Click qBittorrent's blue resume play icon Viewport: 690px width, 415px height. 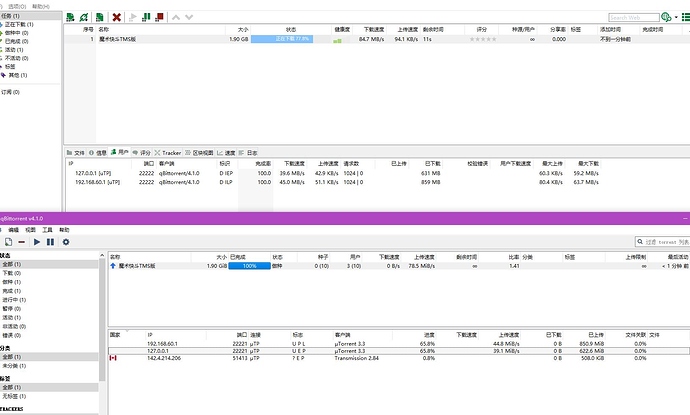pyautogui.click(x=37, y=242)
